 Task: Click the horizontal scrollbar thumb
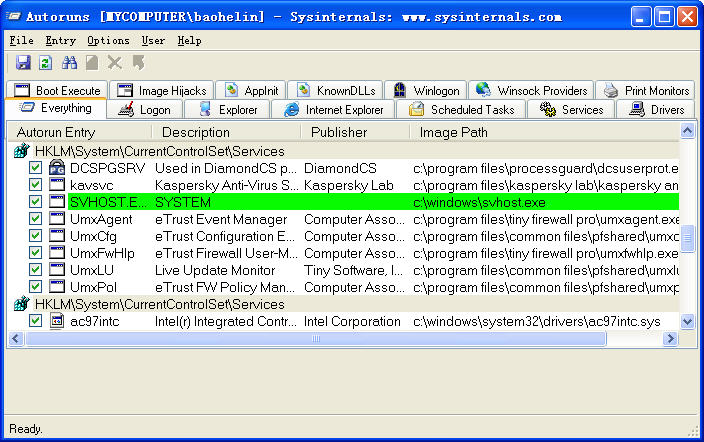pos(316,338)
